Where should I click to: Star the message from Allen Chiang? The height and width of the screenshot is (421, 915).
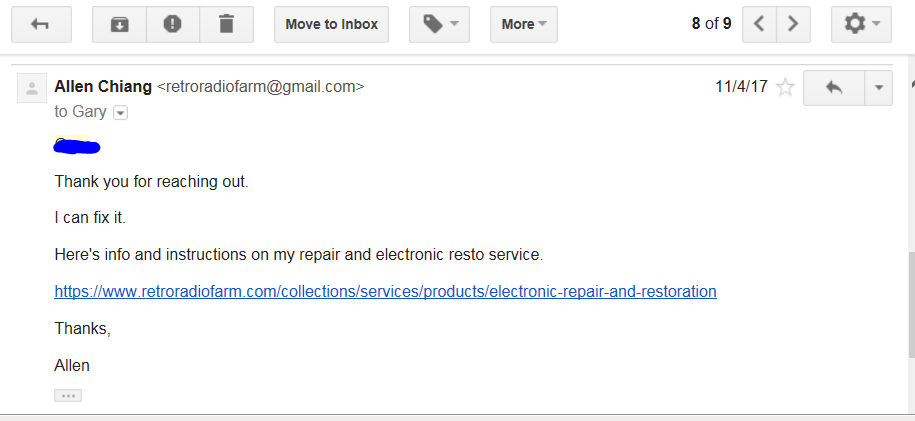click(785, 88)
